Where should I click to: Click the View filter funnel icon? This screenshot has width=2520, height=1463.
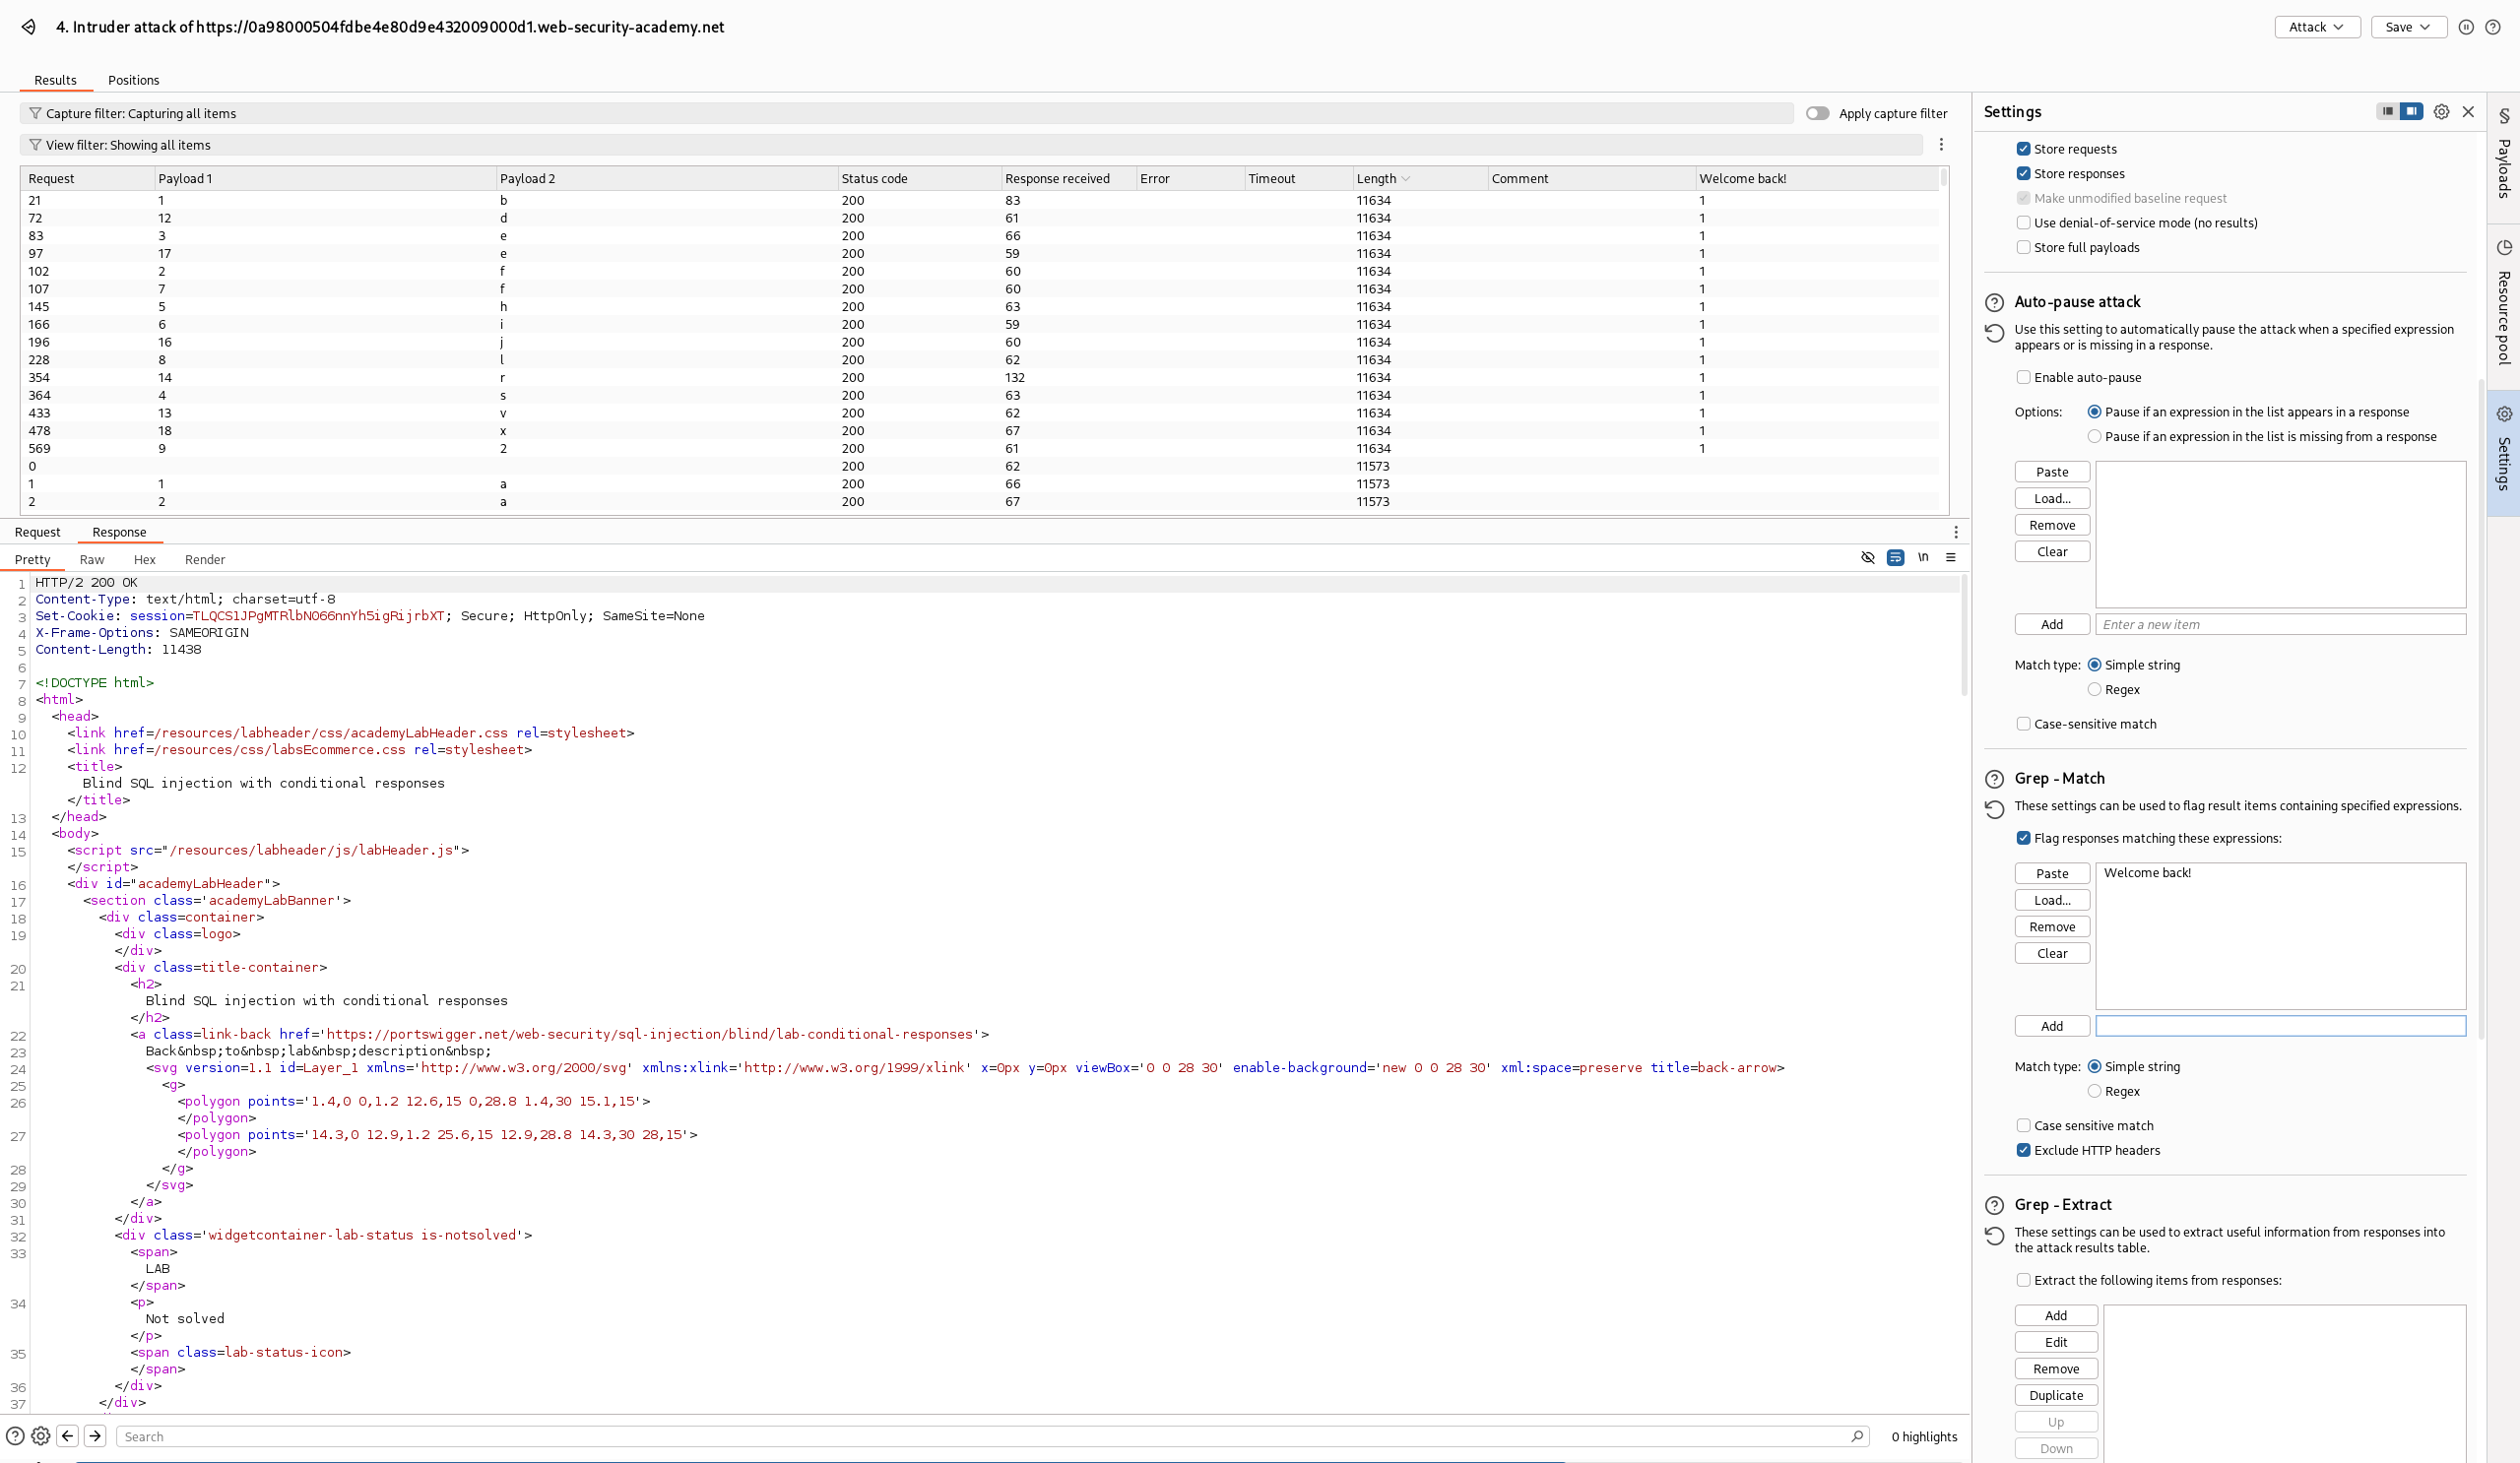(x=35, y=145)
